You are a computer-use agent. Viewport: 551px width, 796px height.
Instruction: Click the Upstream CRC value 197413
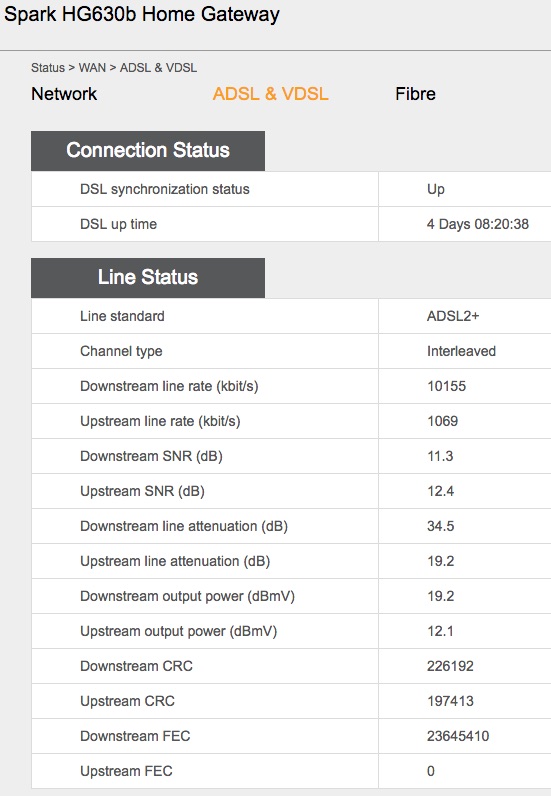(450, 701)
